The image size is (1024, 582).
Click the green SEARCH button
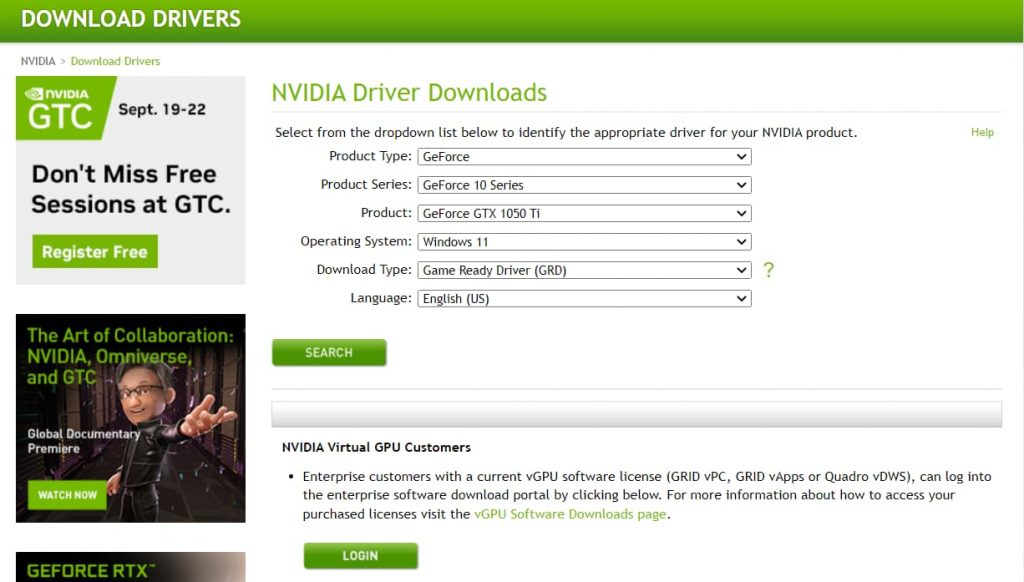pyautogui.click(x=329, y=353)
